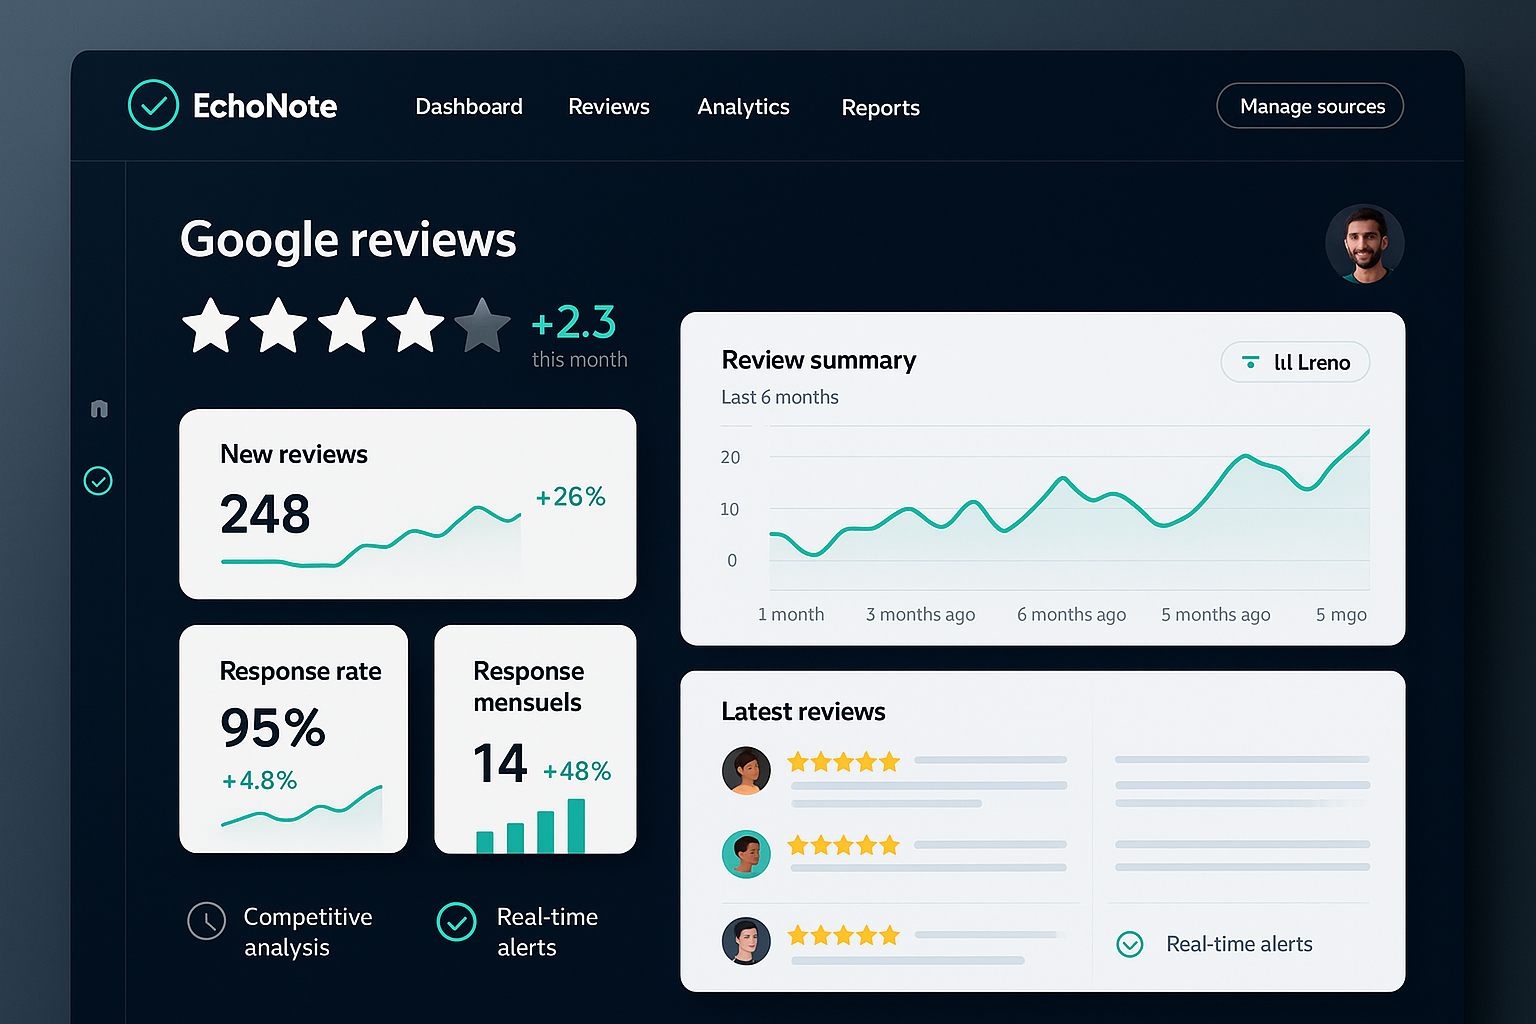Click the EchoNote checkmark logo icon

tap(153, 105)
